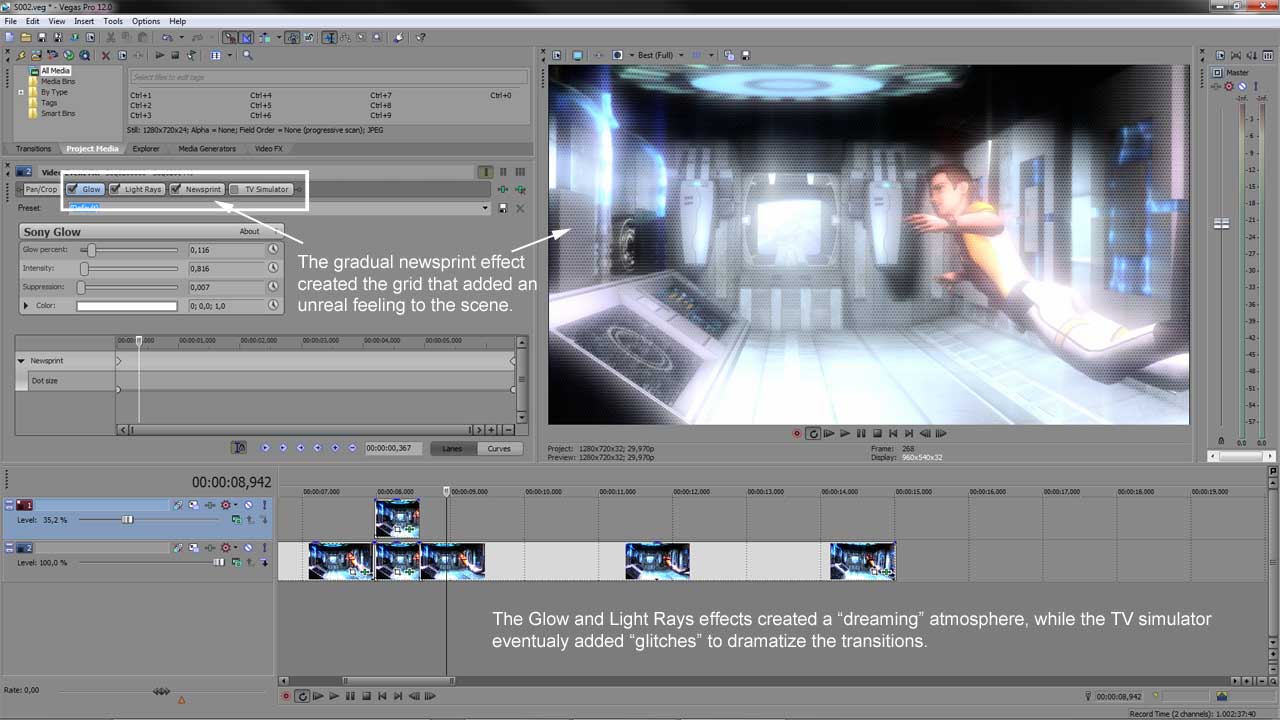The height and width of the screenshot is (720, 1280).
Task: Expand the By Type media folder
Action: tap(21, 92)
